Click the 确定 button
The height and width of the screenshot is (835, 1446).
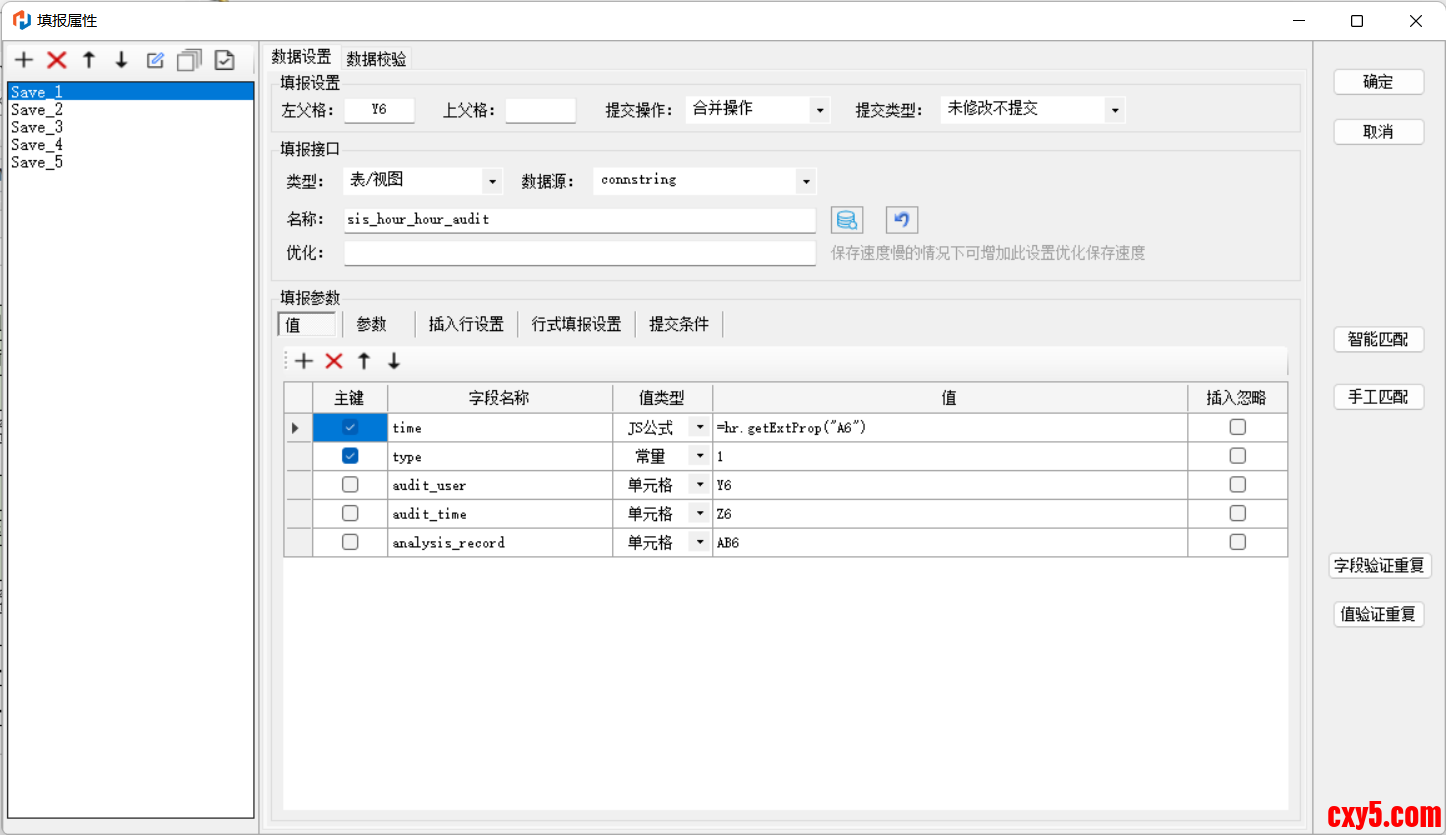(1378, 82)
